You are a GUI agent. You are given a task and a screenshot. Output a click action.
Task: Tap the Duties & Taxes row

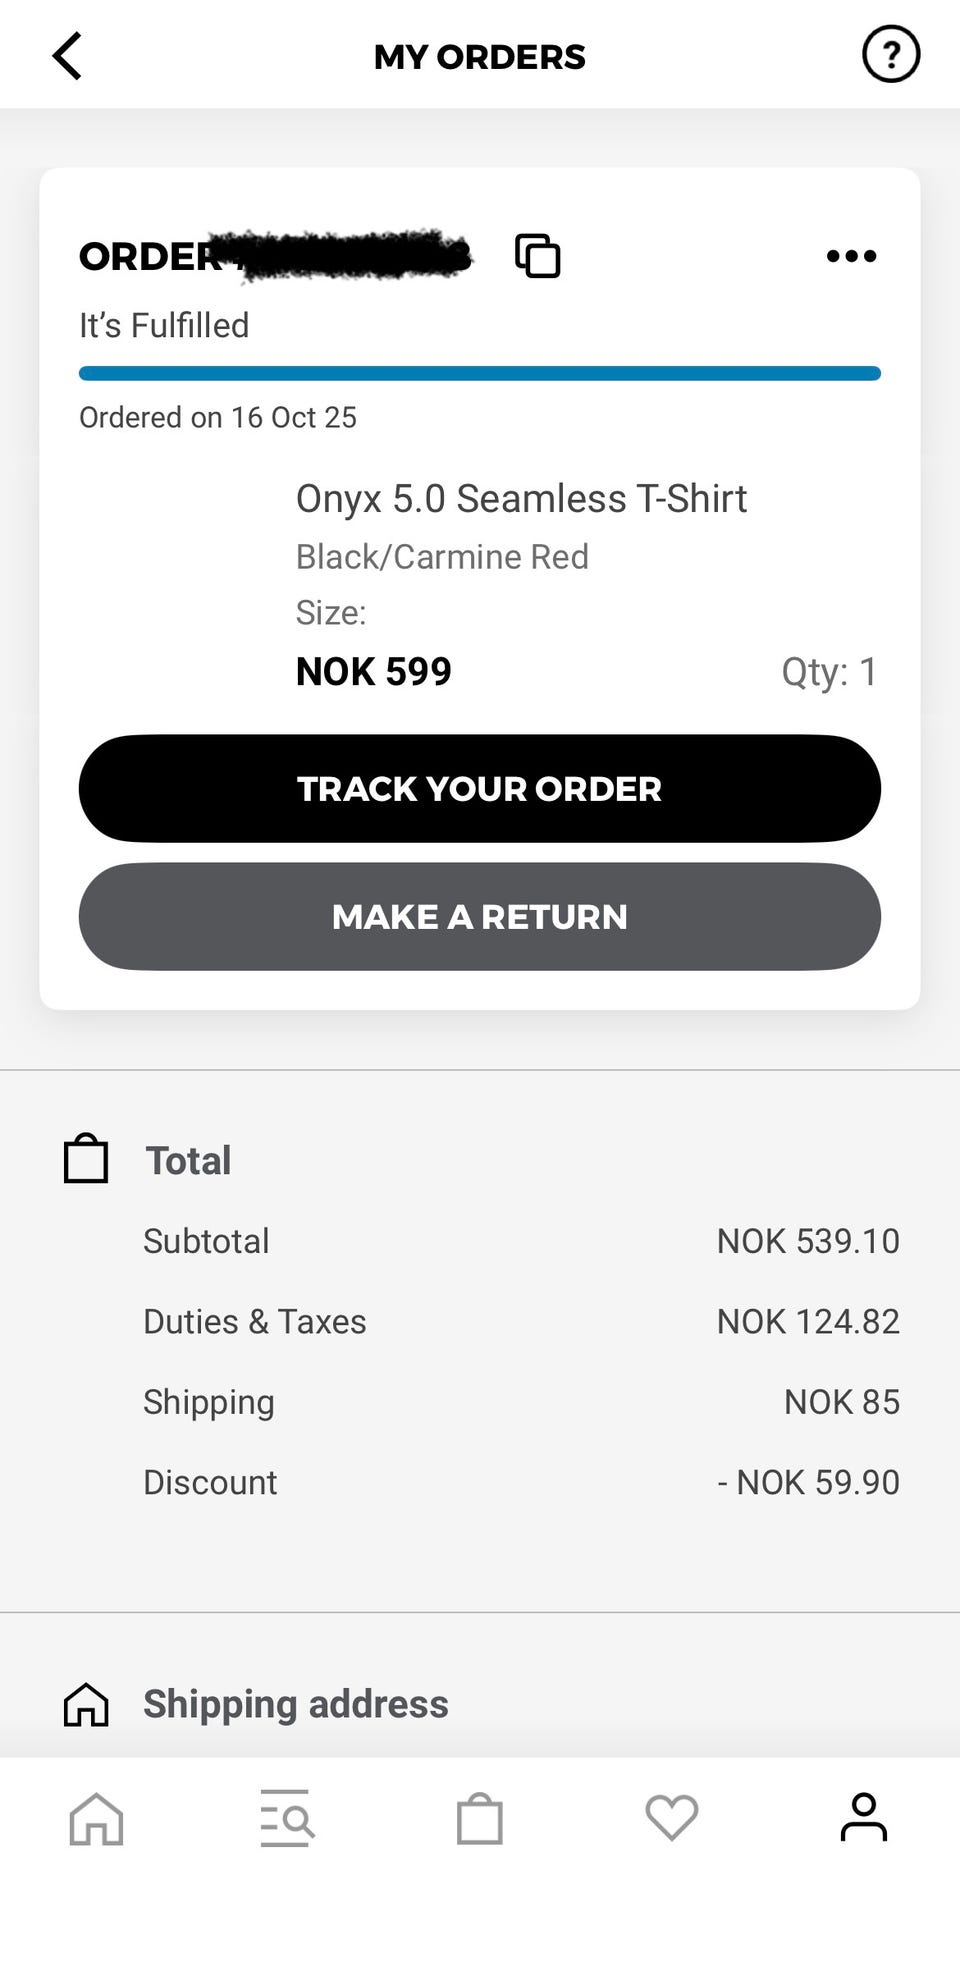point(521,1322)
